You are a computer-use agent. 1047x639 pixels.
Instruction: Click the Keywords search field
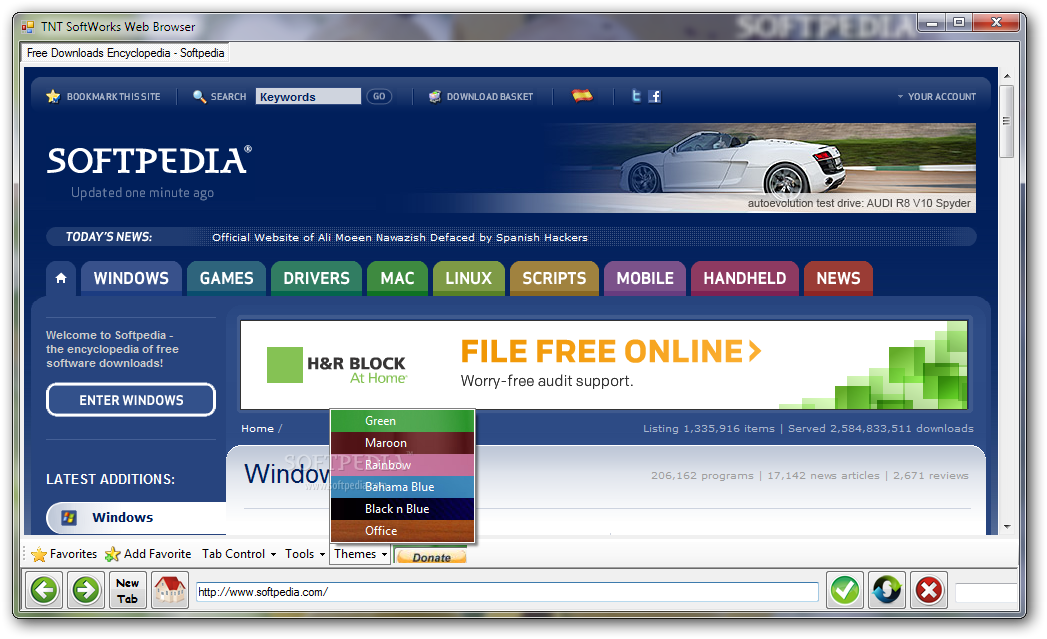tap(308, 97)
